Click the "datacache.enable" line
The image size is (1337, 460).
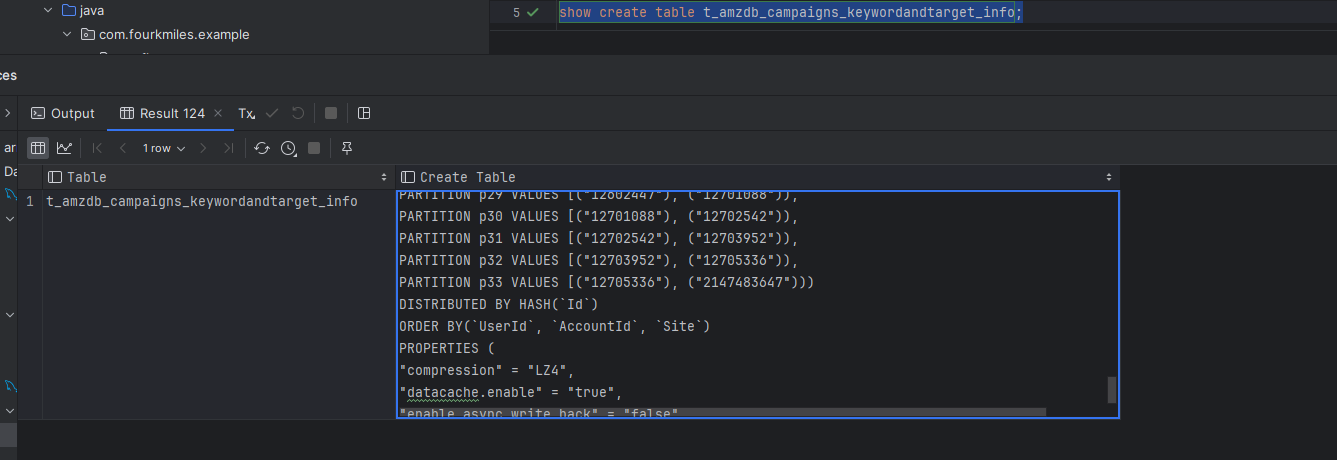[510, 392]
